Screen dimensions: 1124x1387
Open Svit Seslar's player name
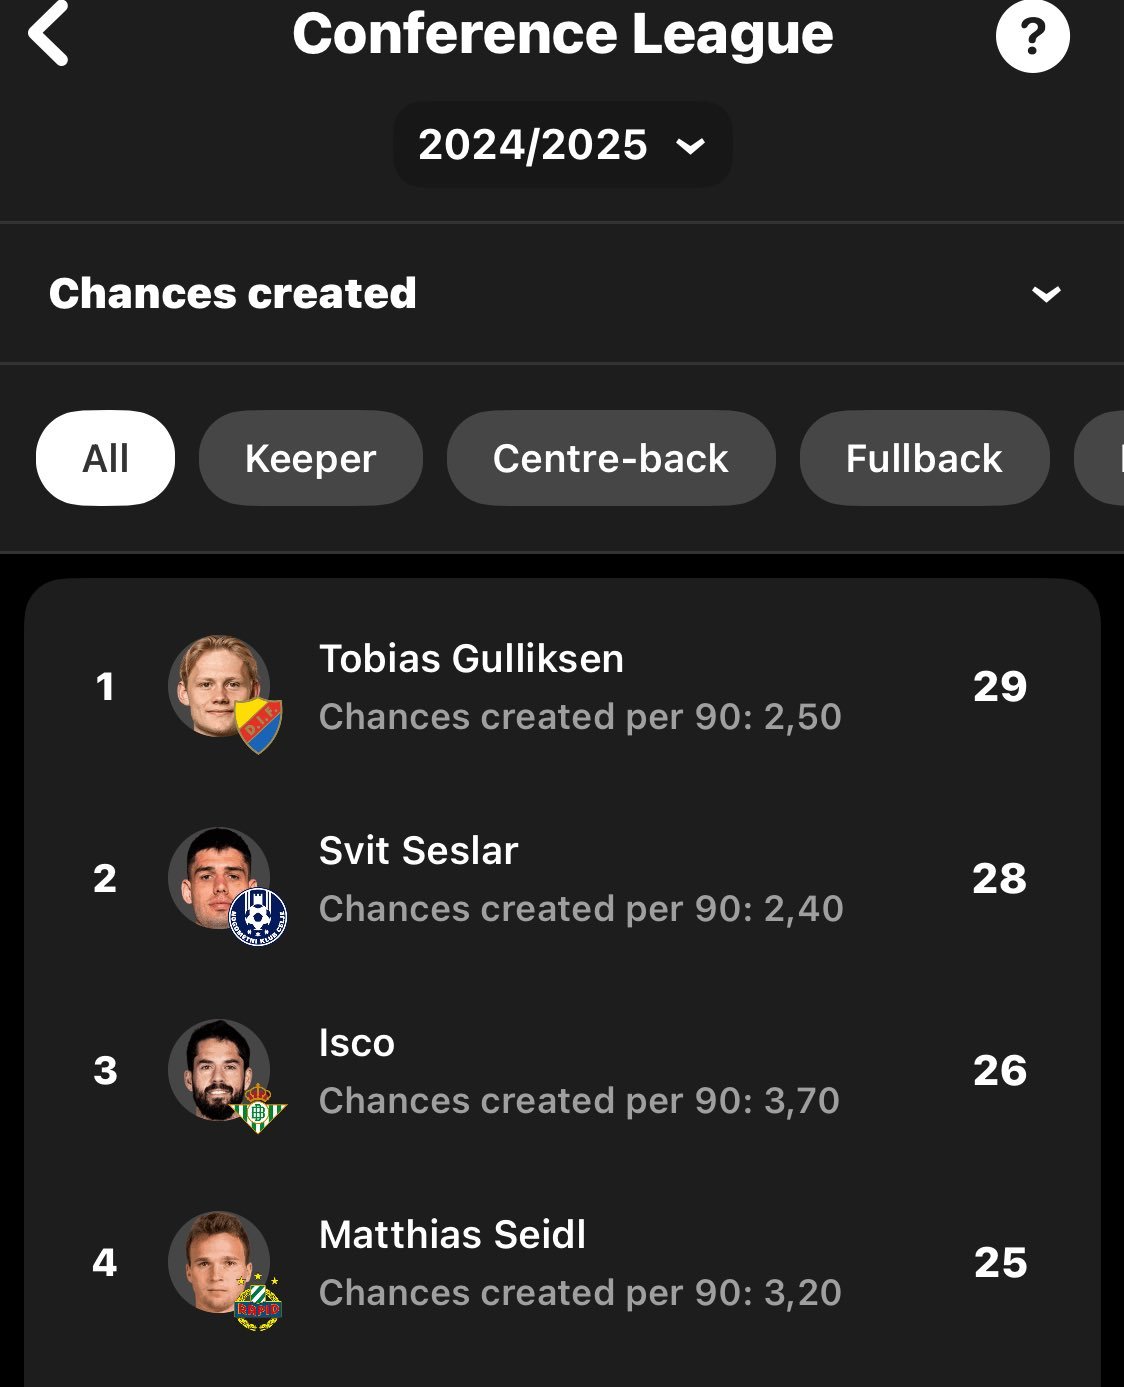click(418, 851)
